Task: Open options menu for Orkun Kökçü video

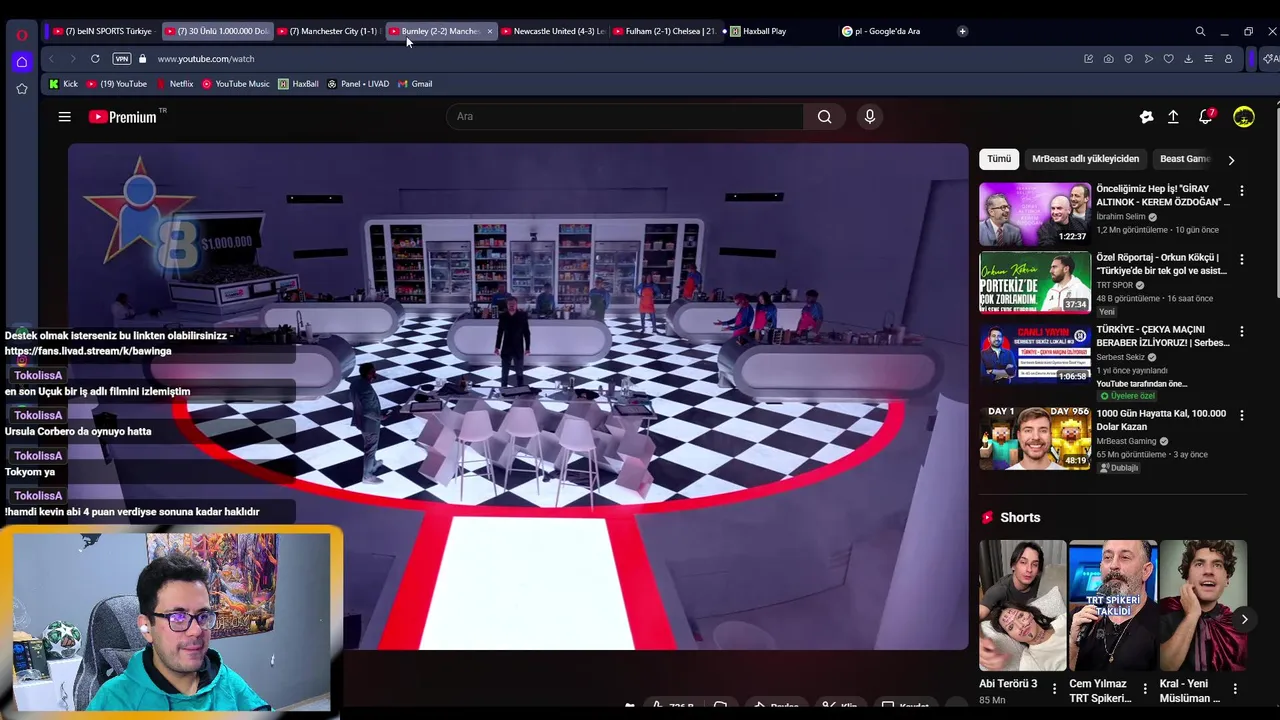Action: click(1242, 259)
